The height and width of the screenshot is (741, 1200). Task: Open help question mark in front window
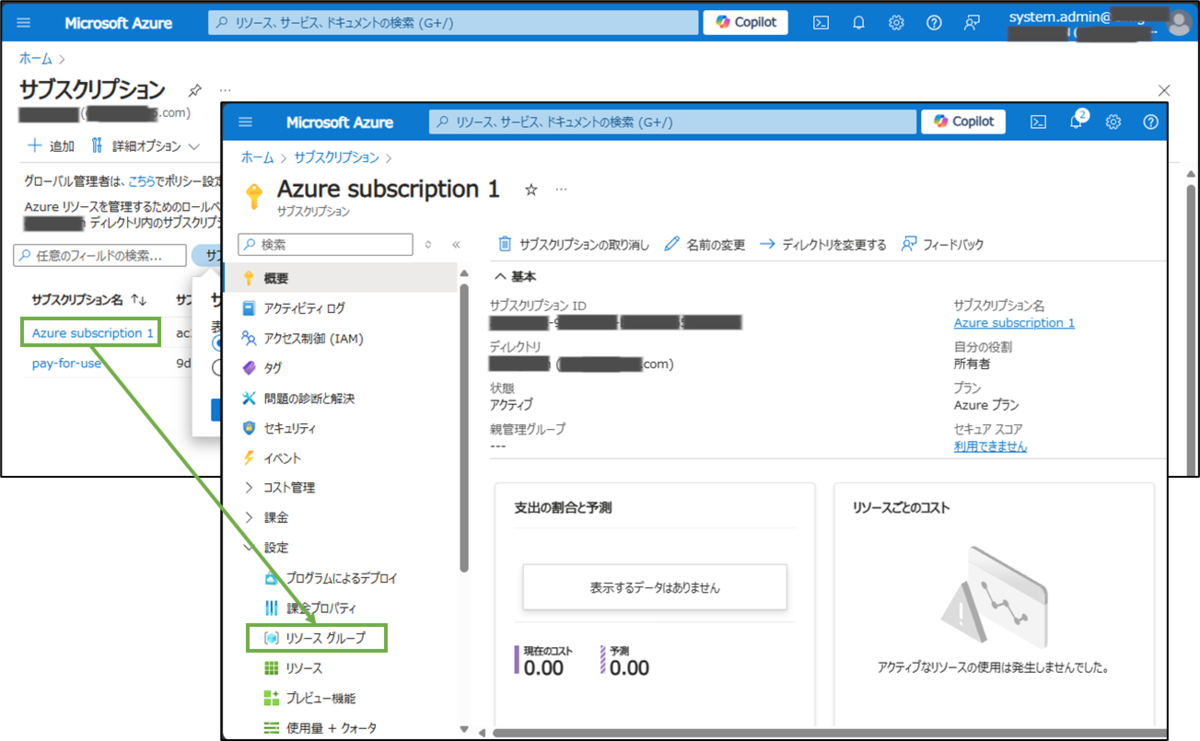point(1150,122)
